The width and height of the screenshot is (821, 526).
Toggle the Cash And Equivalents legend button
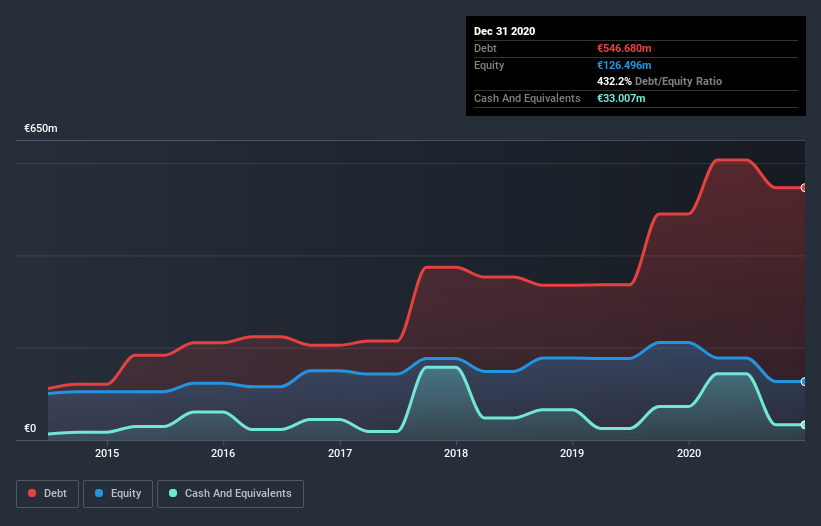coord(230,494)
